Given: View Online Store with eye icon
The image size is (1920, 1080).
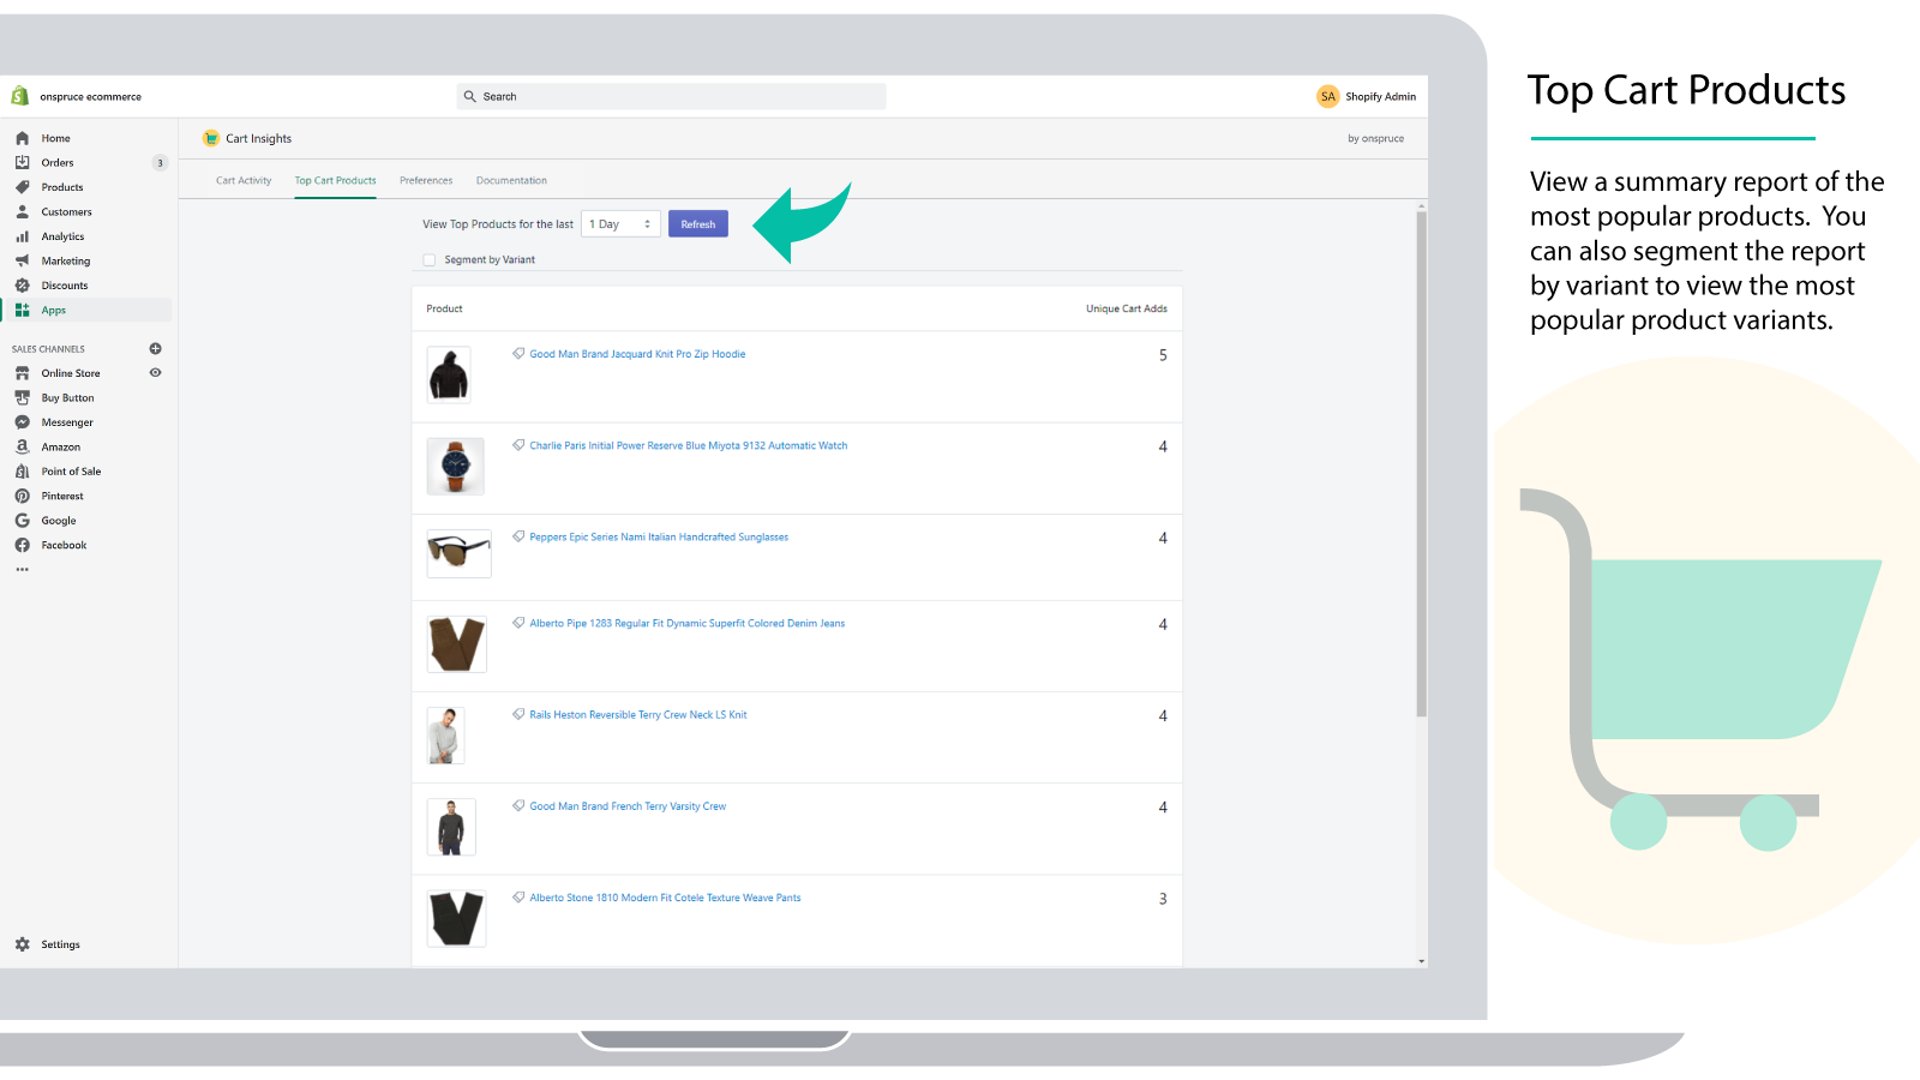Looking at the screenshot, I should point(155,373).
